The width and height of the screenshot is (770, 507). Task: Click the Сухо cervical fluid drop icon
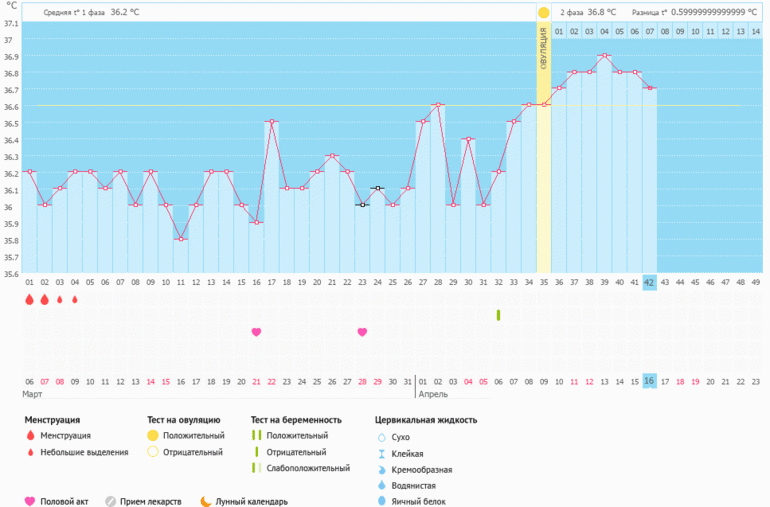381,437
